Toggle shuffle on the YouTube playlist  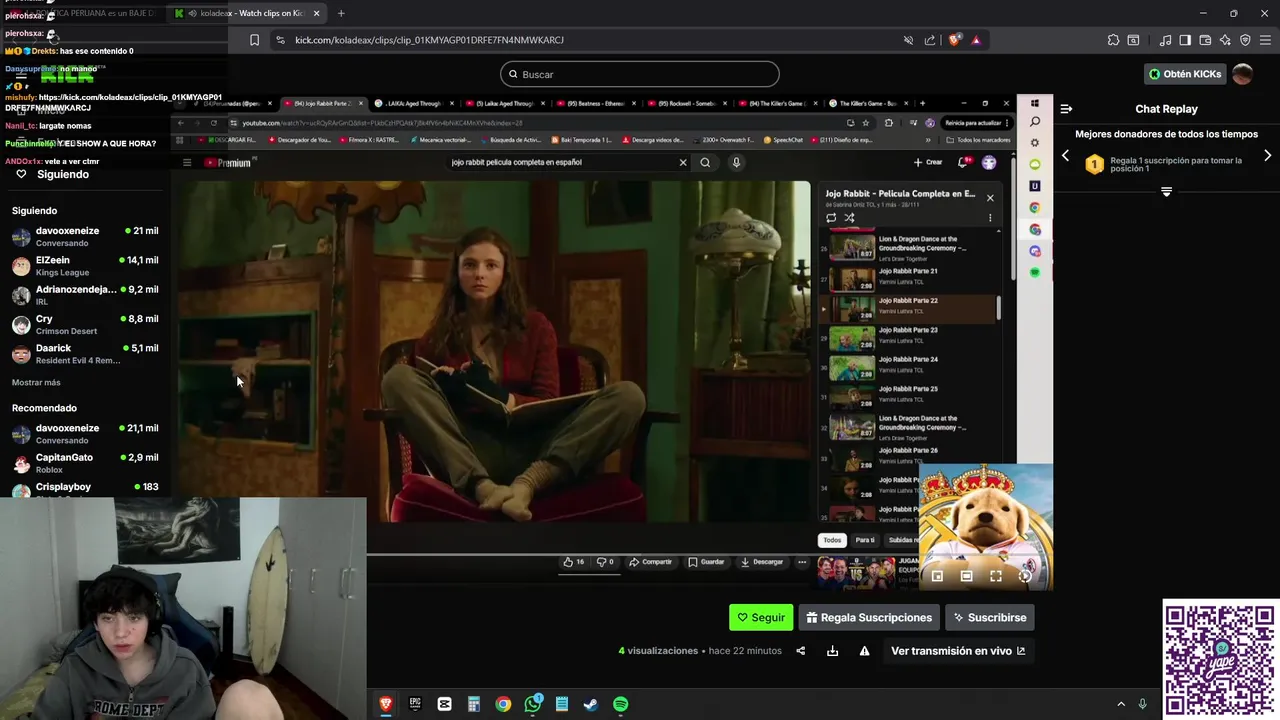[849, 217]
